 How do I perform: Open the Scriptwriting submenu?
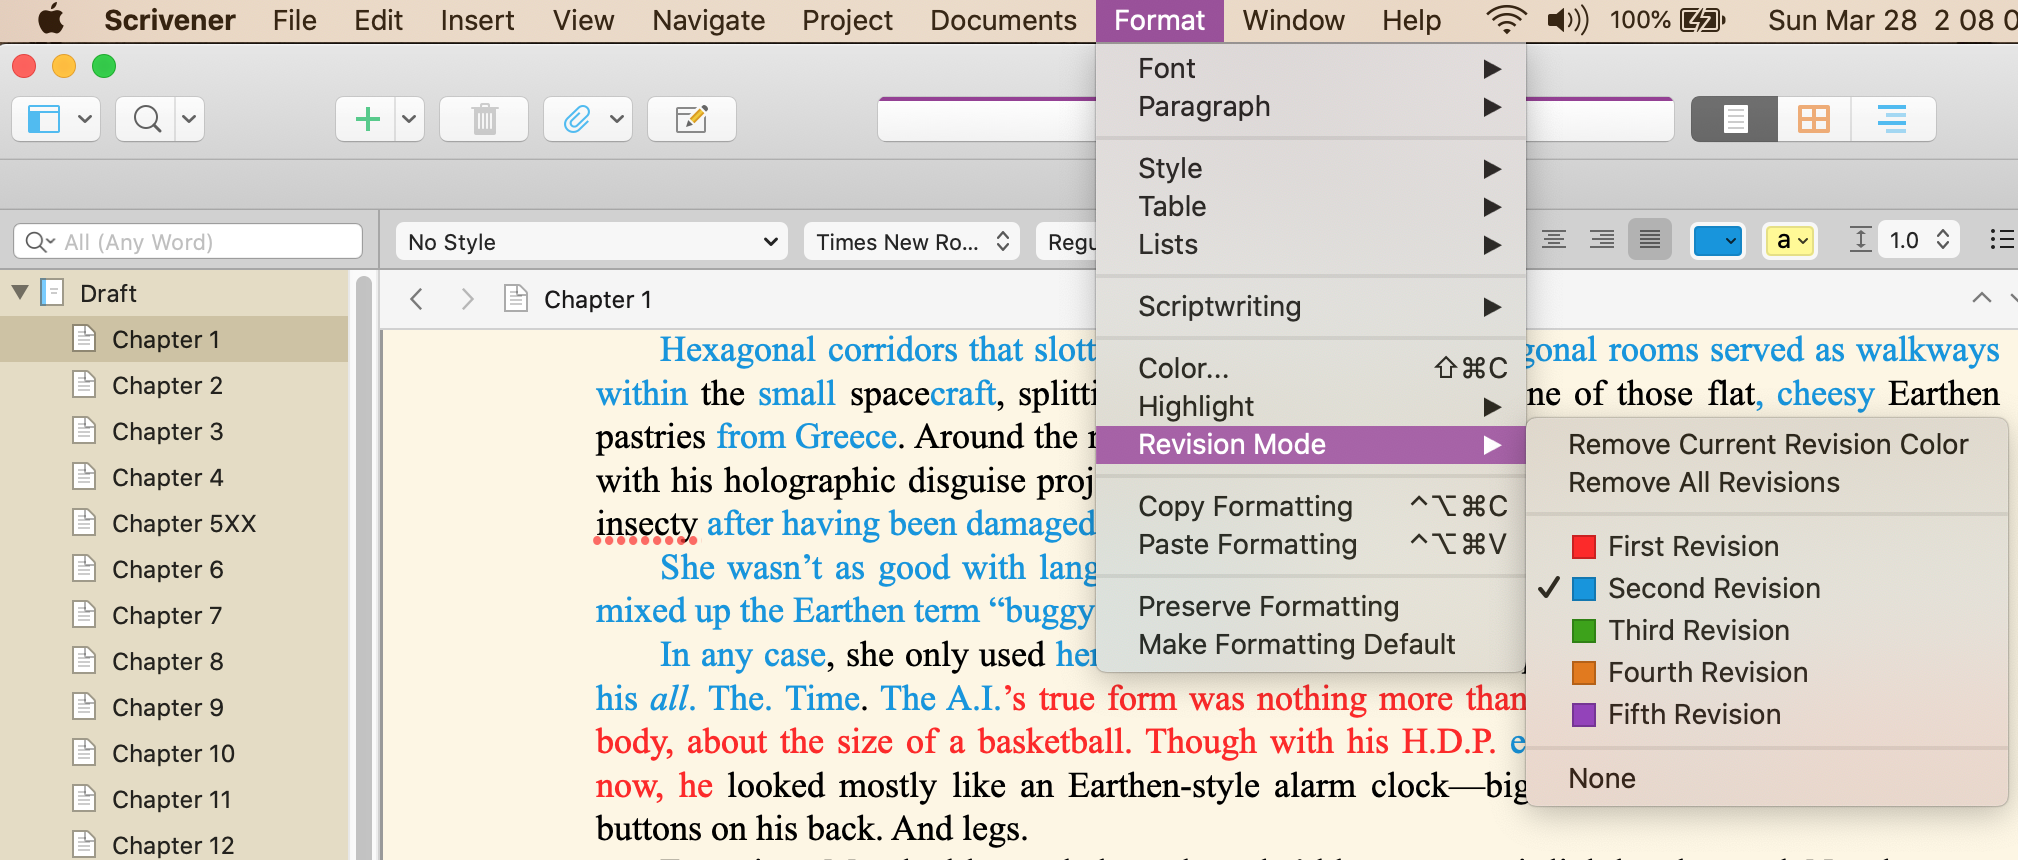click(1311, 306)
